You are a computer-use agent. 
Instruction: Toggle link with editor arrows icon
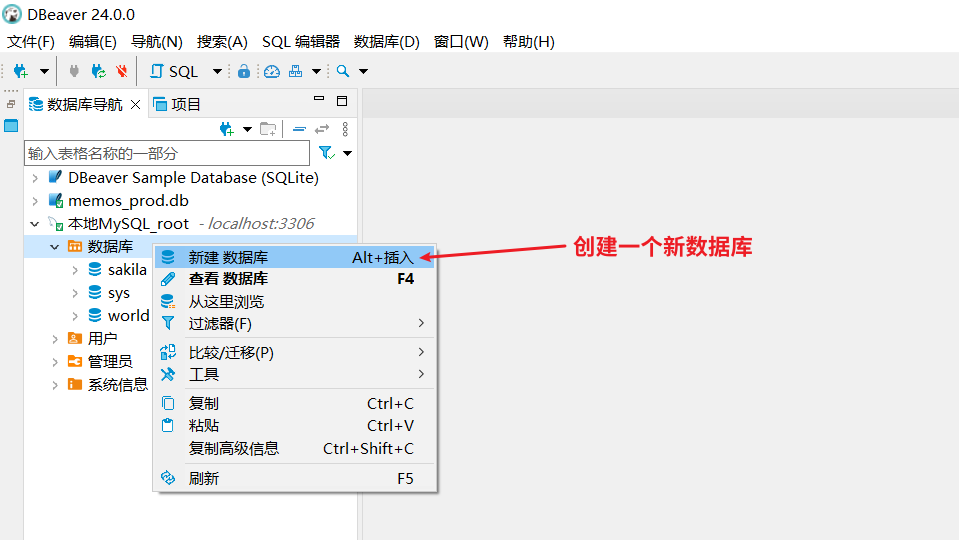(322, 129)
